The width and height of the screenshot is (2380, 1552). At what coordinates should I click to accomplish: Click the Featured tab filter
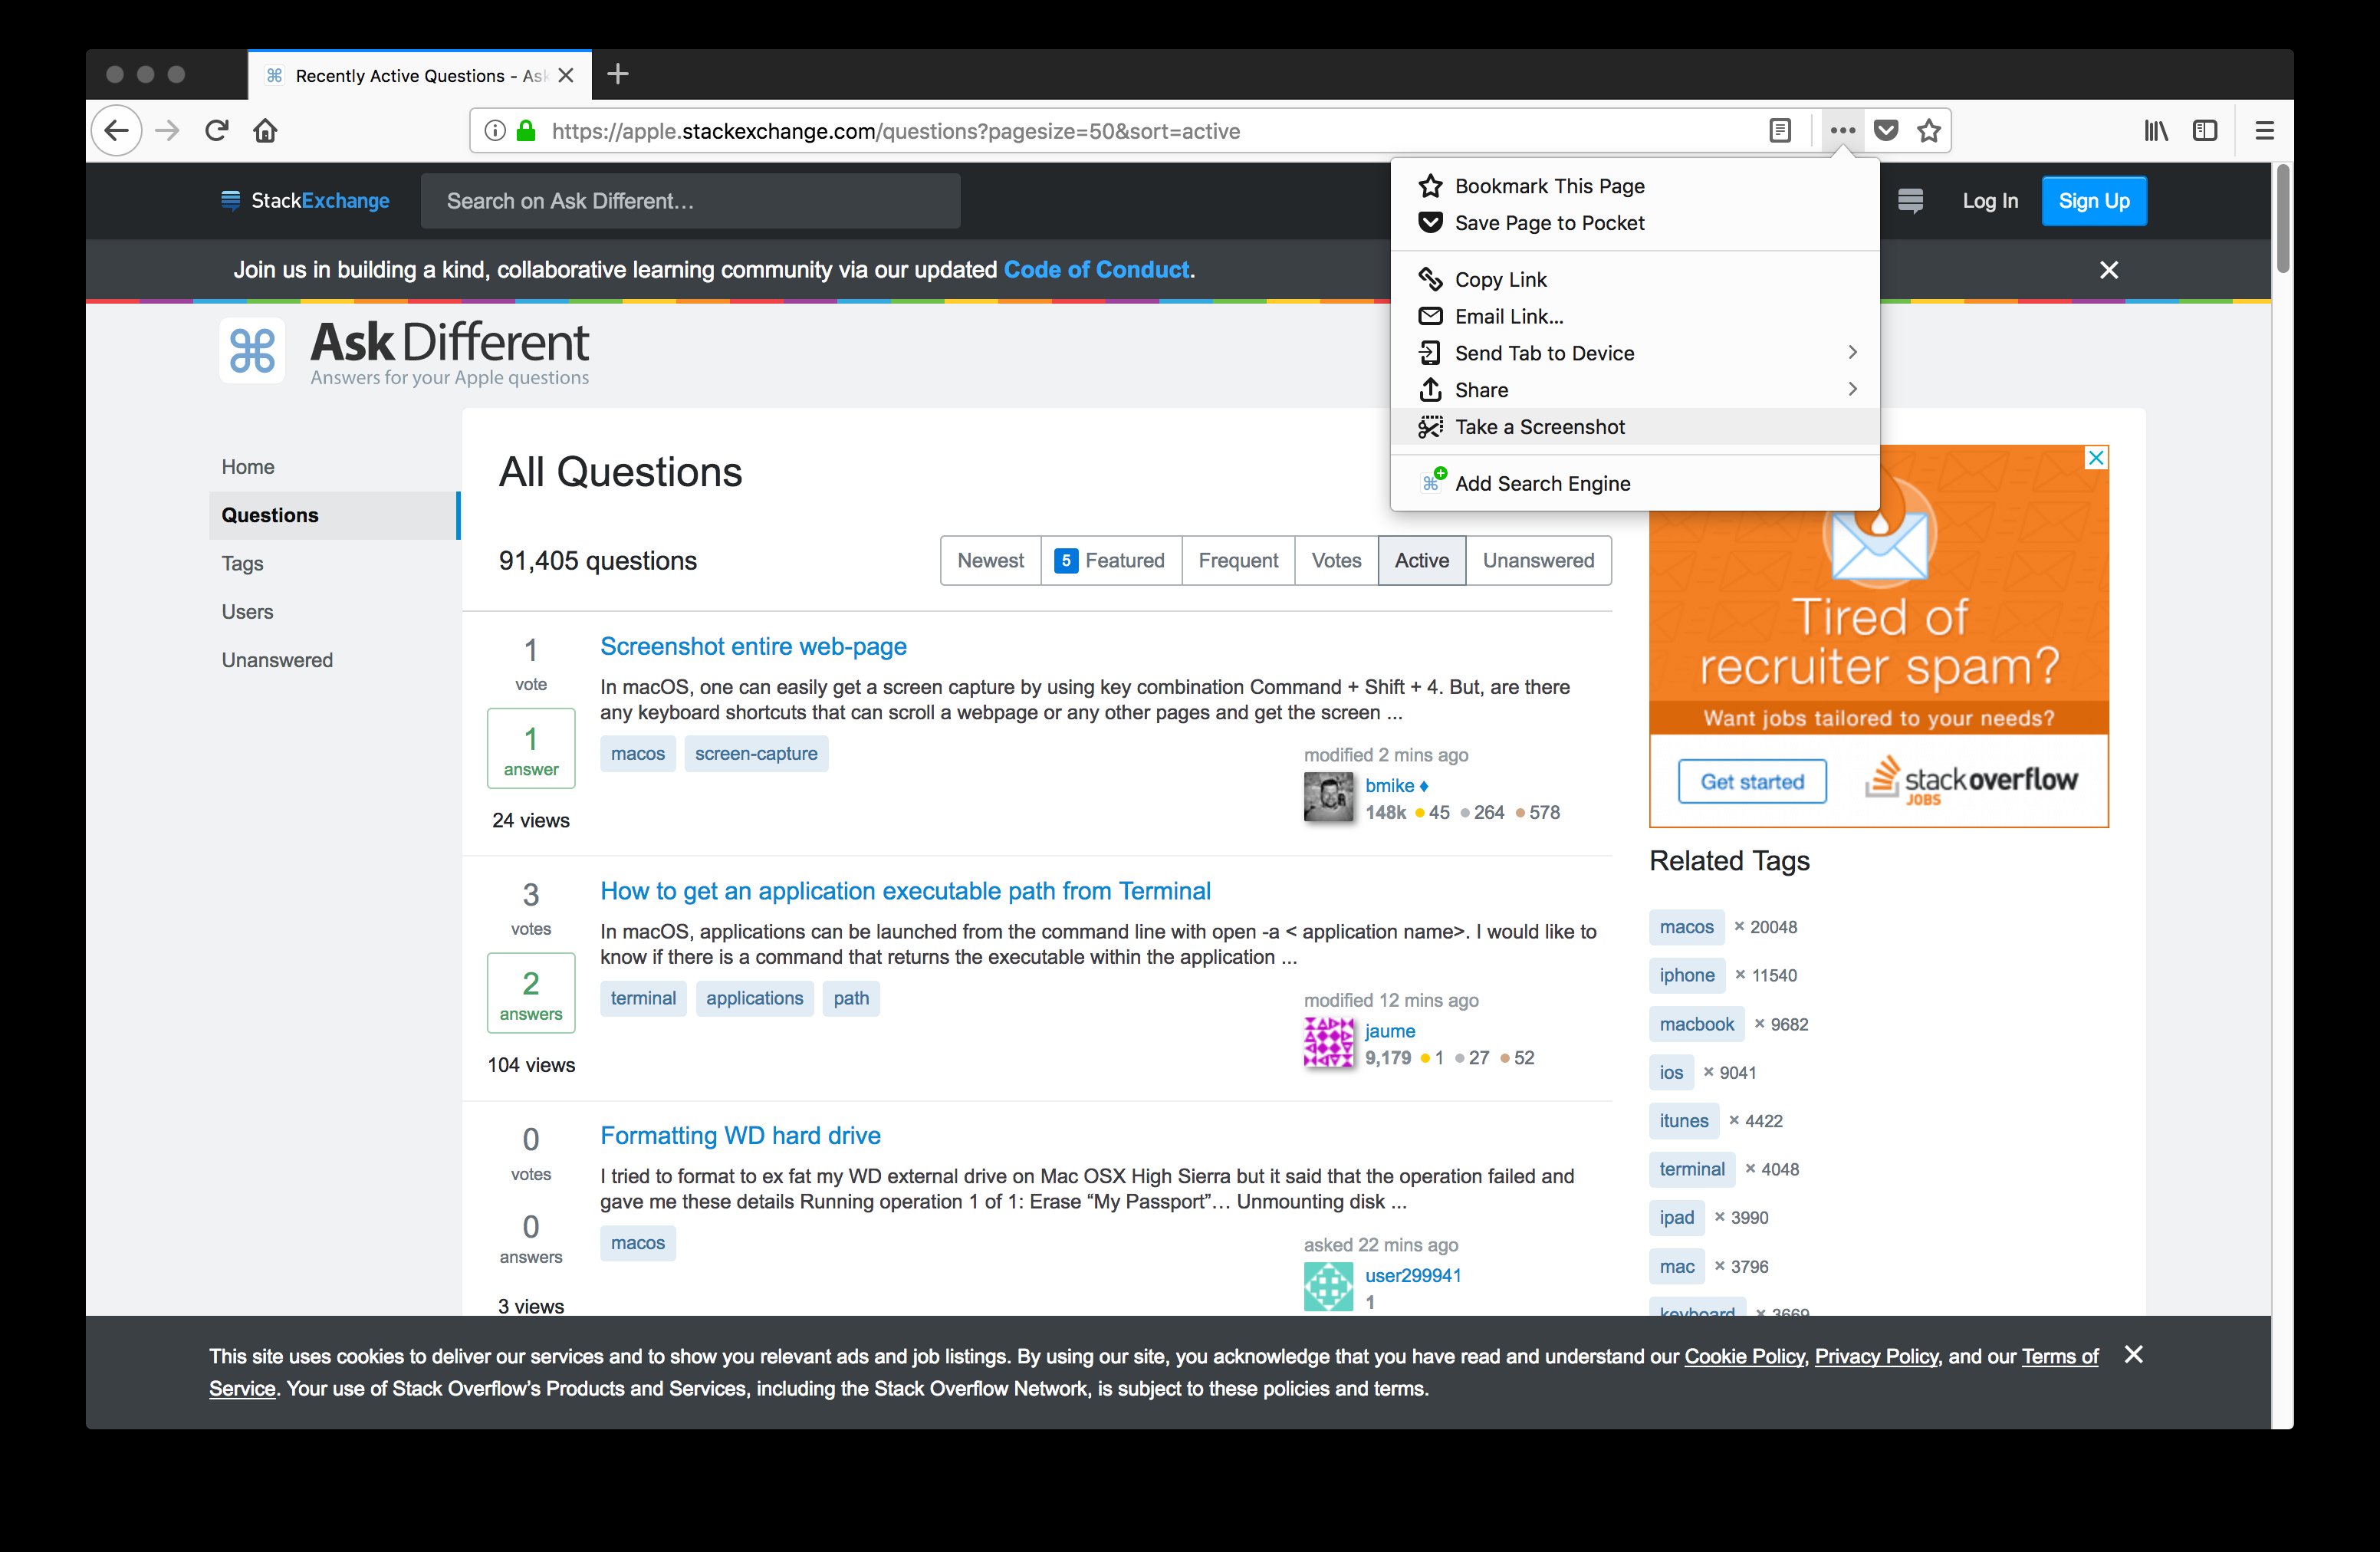click(1110, 558)
